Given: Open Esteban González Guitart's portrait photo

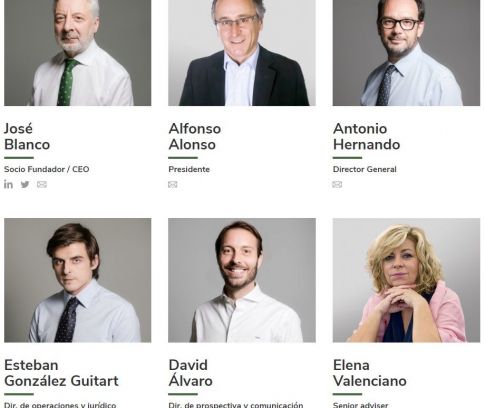Looking at the screenshot, I should 78,280.
